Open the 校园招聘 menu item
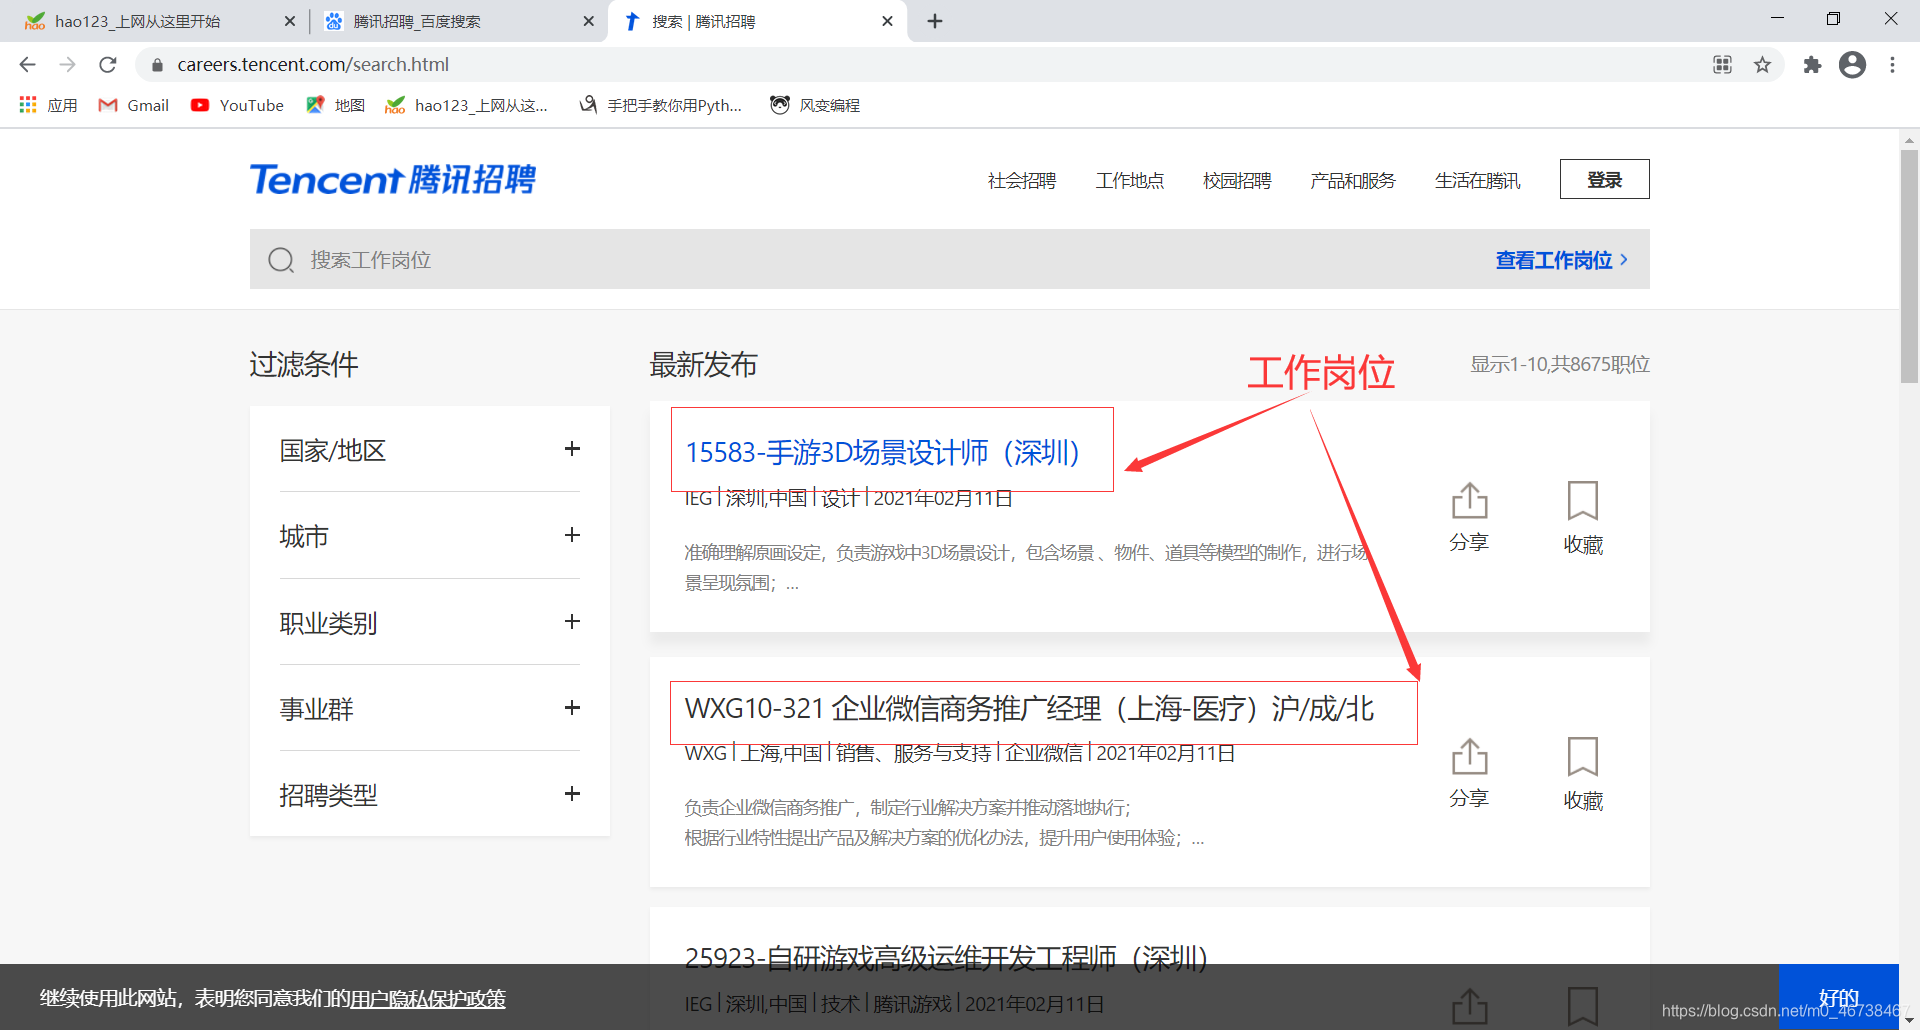The image size is (1920, 1030). coord(1237,180)
